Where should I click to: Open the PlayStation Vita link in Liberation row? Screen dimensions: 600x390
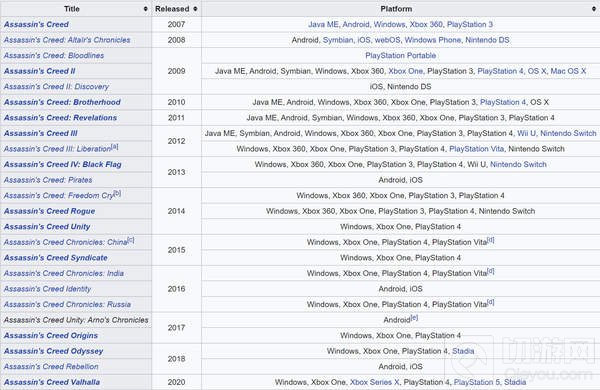476,149
